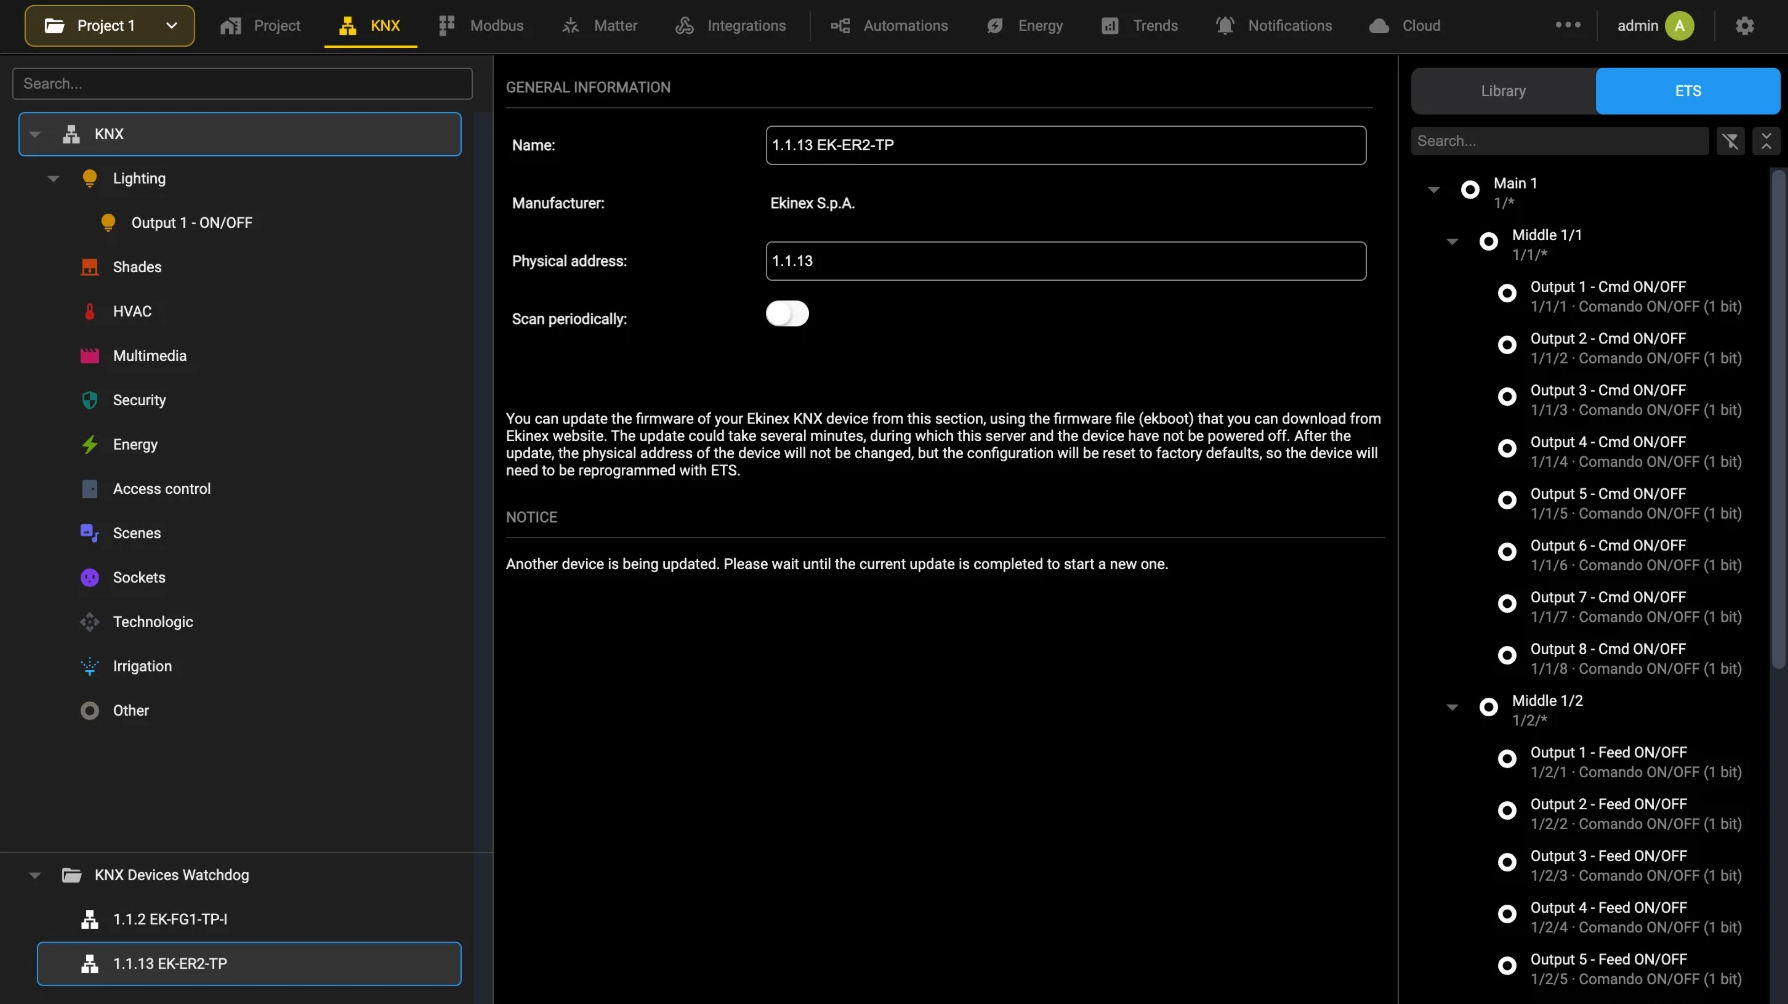Select the Middle 1/2 group marker

pyautogui.click(x=1489, y=707)
